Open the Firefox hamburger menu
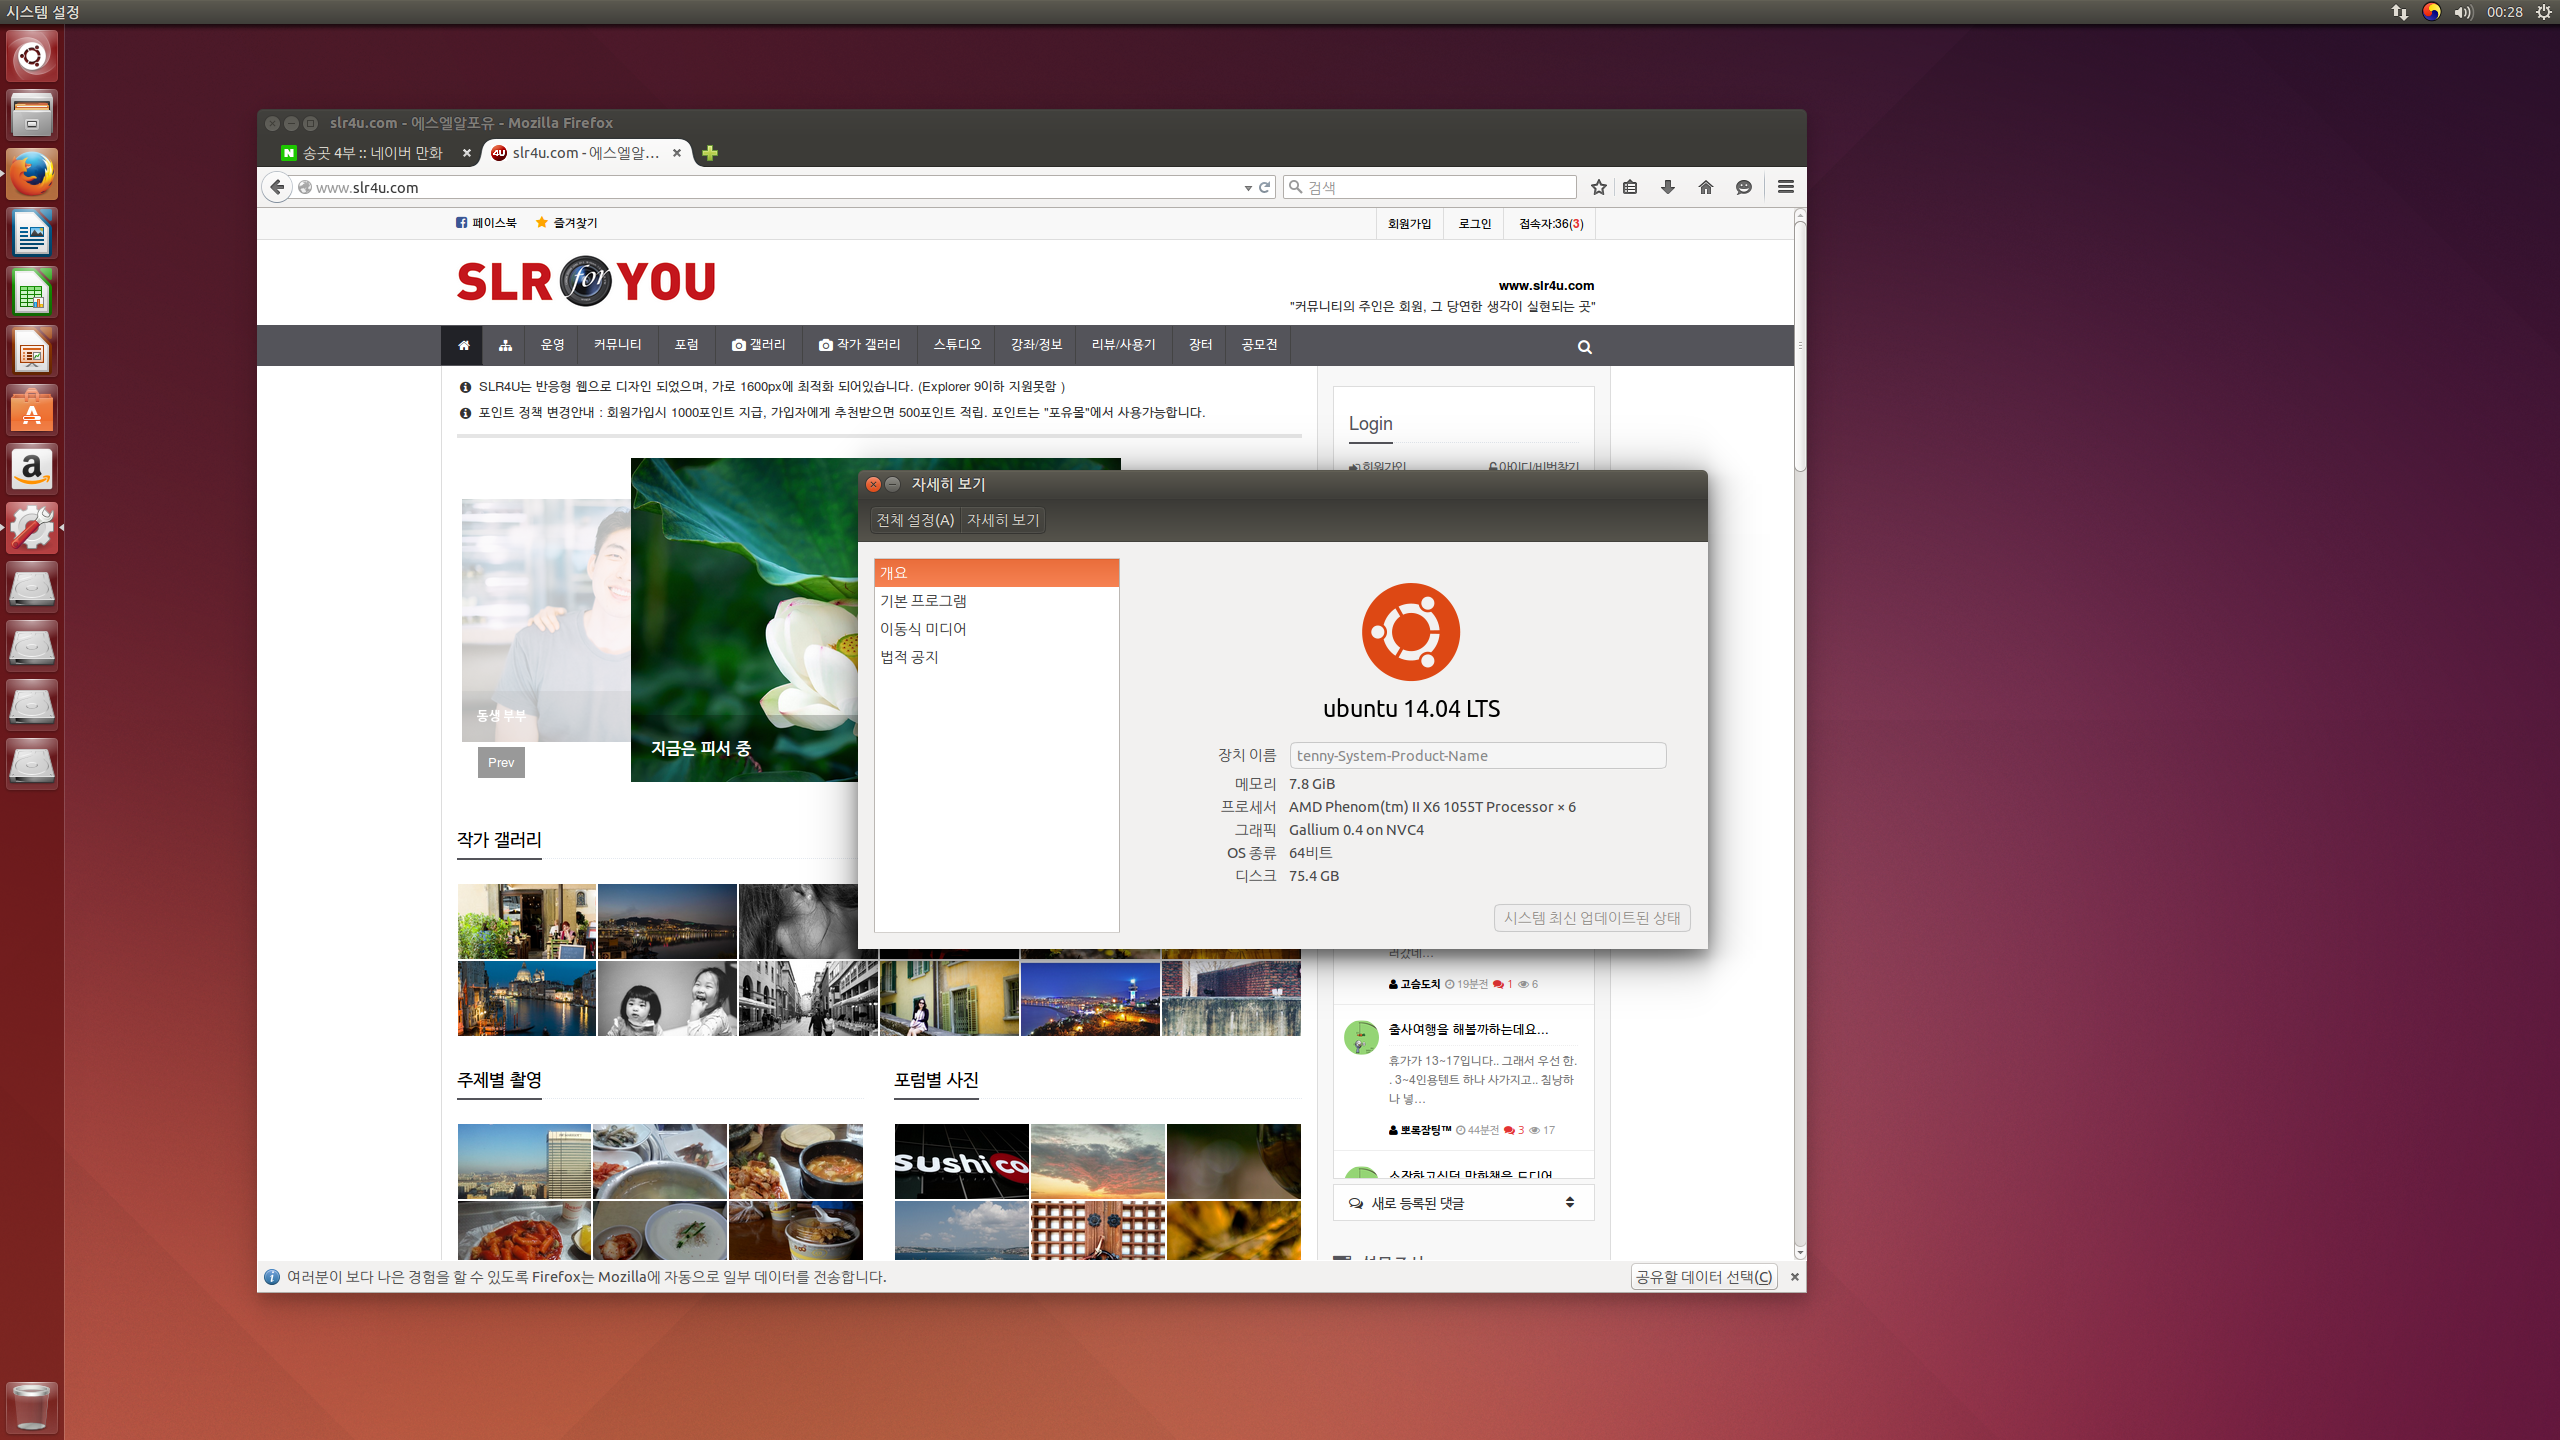 (x=1786, y=187)
